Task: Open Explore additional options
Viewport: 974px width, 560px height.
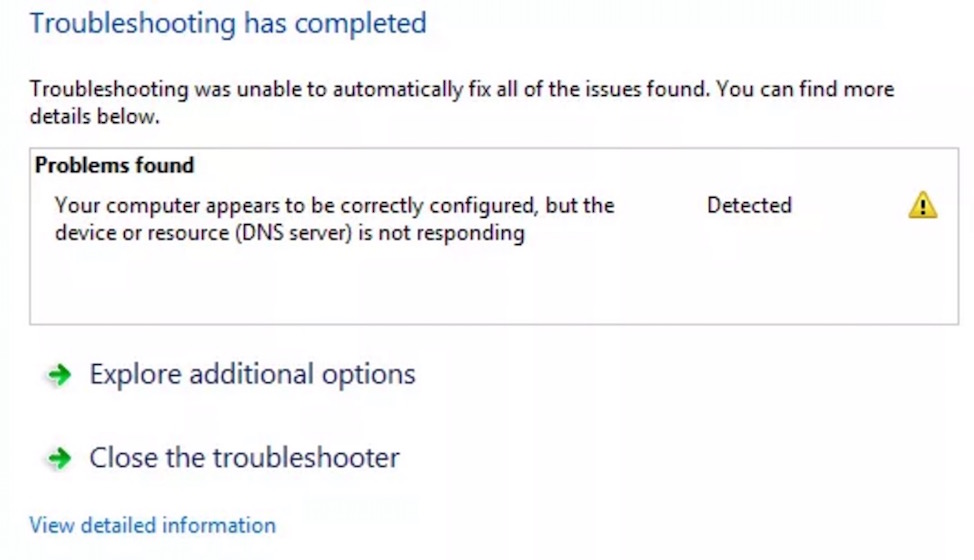Action: tap(252, 374)
